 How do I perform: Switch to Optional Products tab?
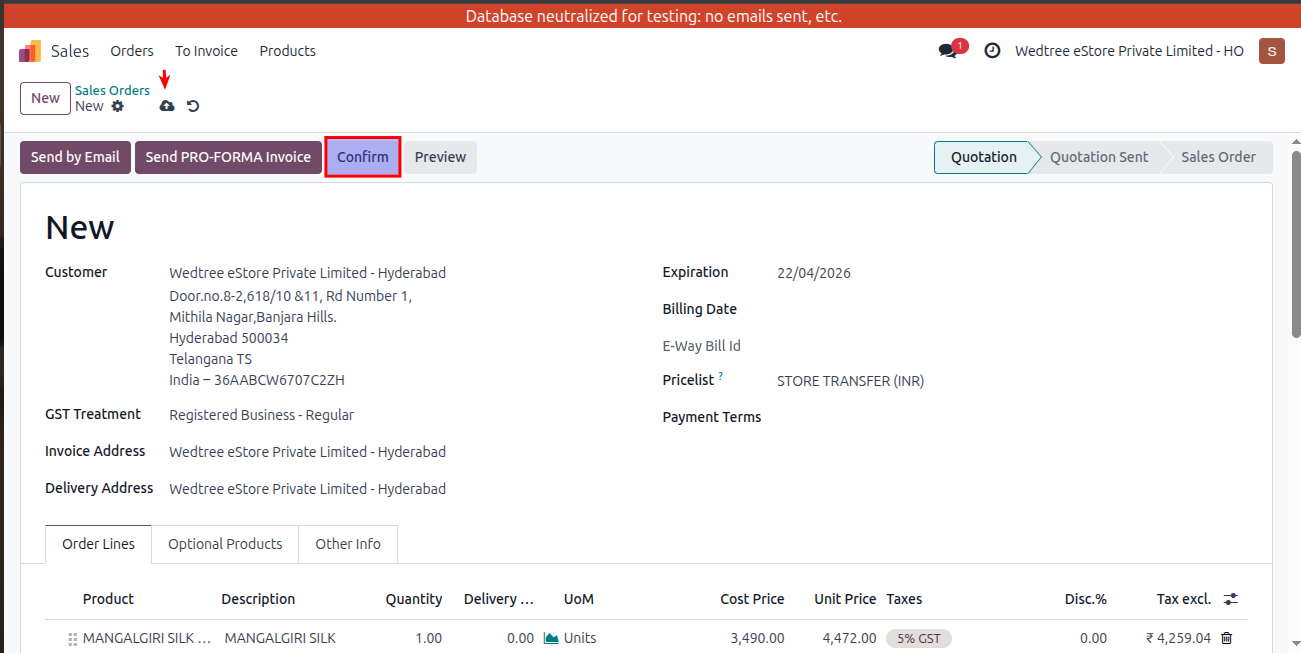[x=225, y=544]
